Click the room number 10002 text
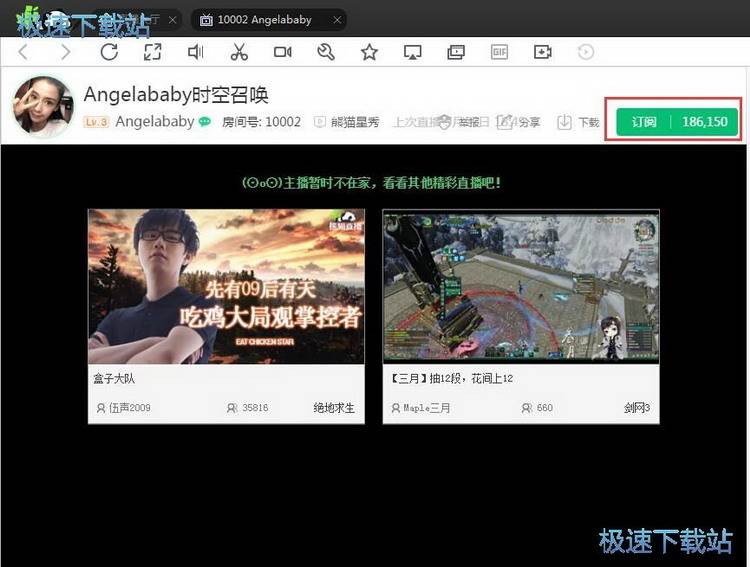Screen dimensions: 750x567 pyautogui.click(x=261, y=122)
